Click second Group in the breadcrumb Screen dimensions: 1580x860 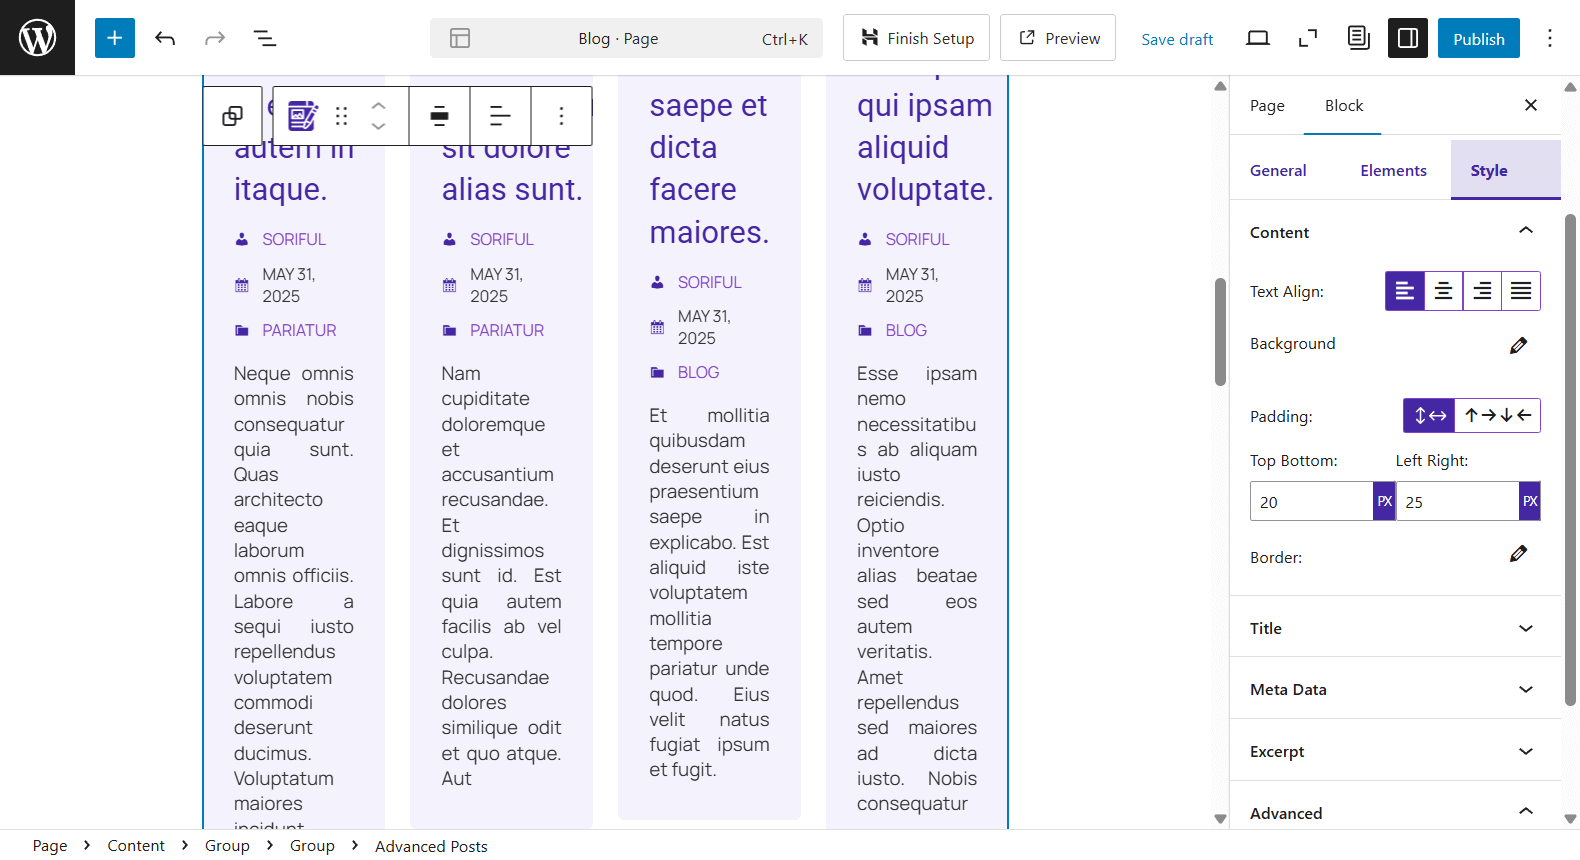312,846
